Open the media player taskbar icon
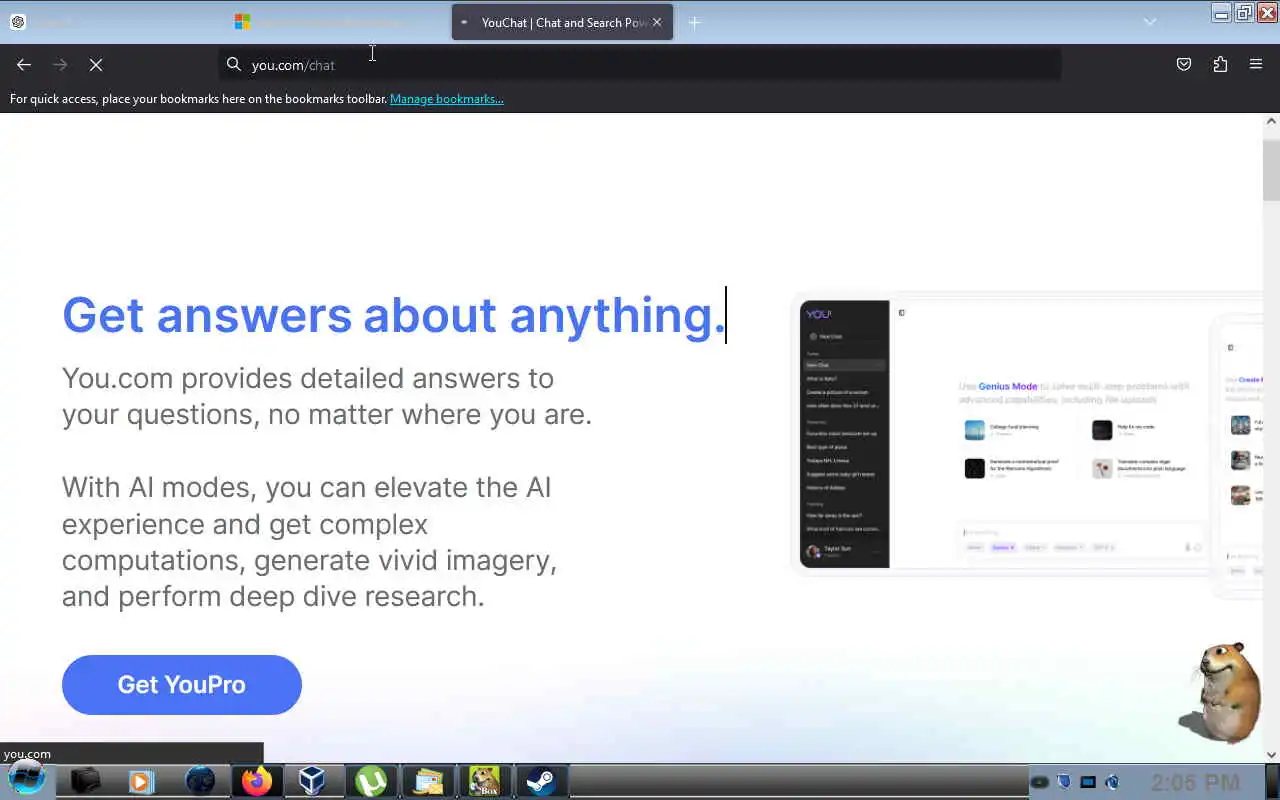The width and height of the screenshot is (1280, 800). pyautogui.click(x=142, y=781)
